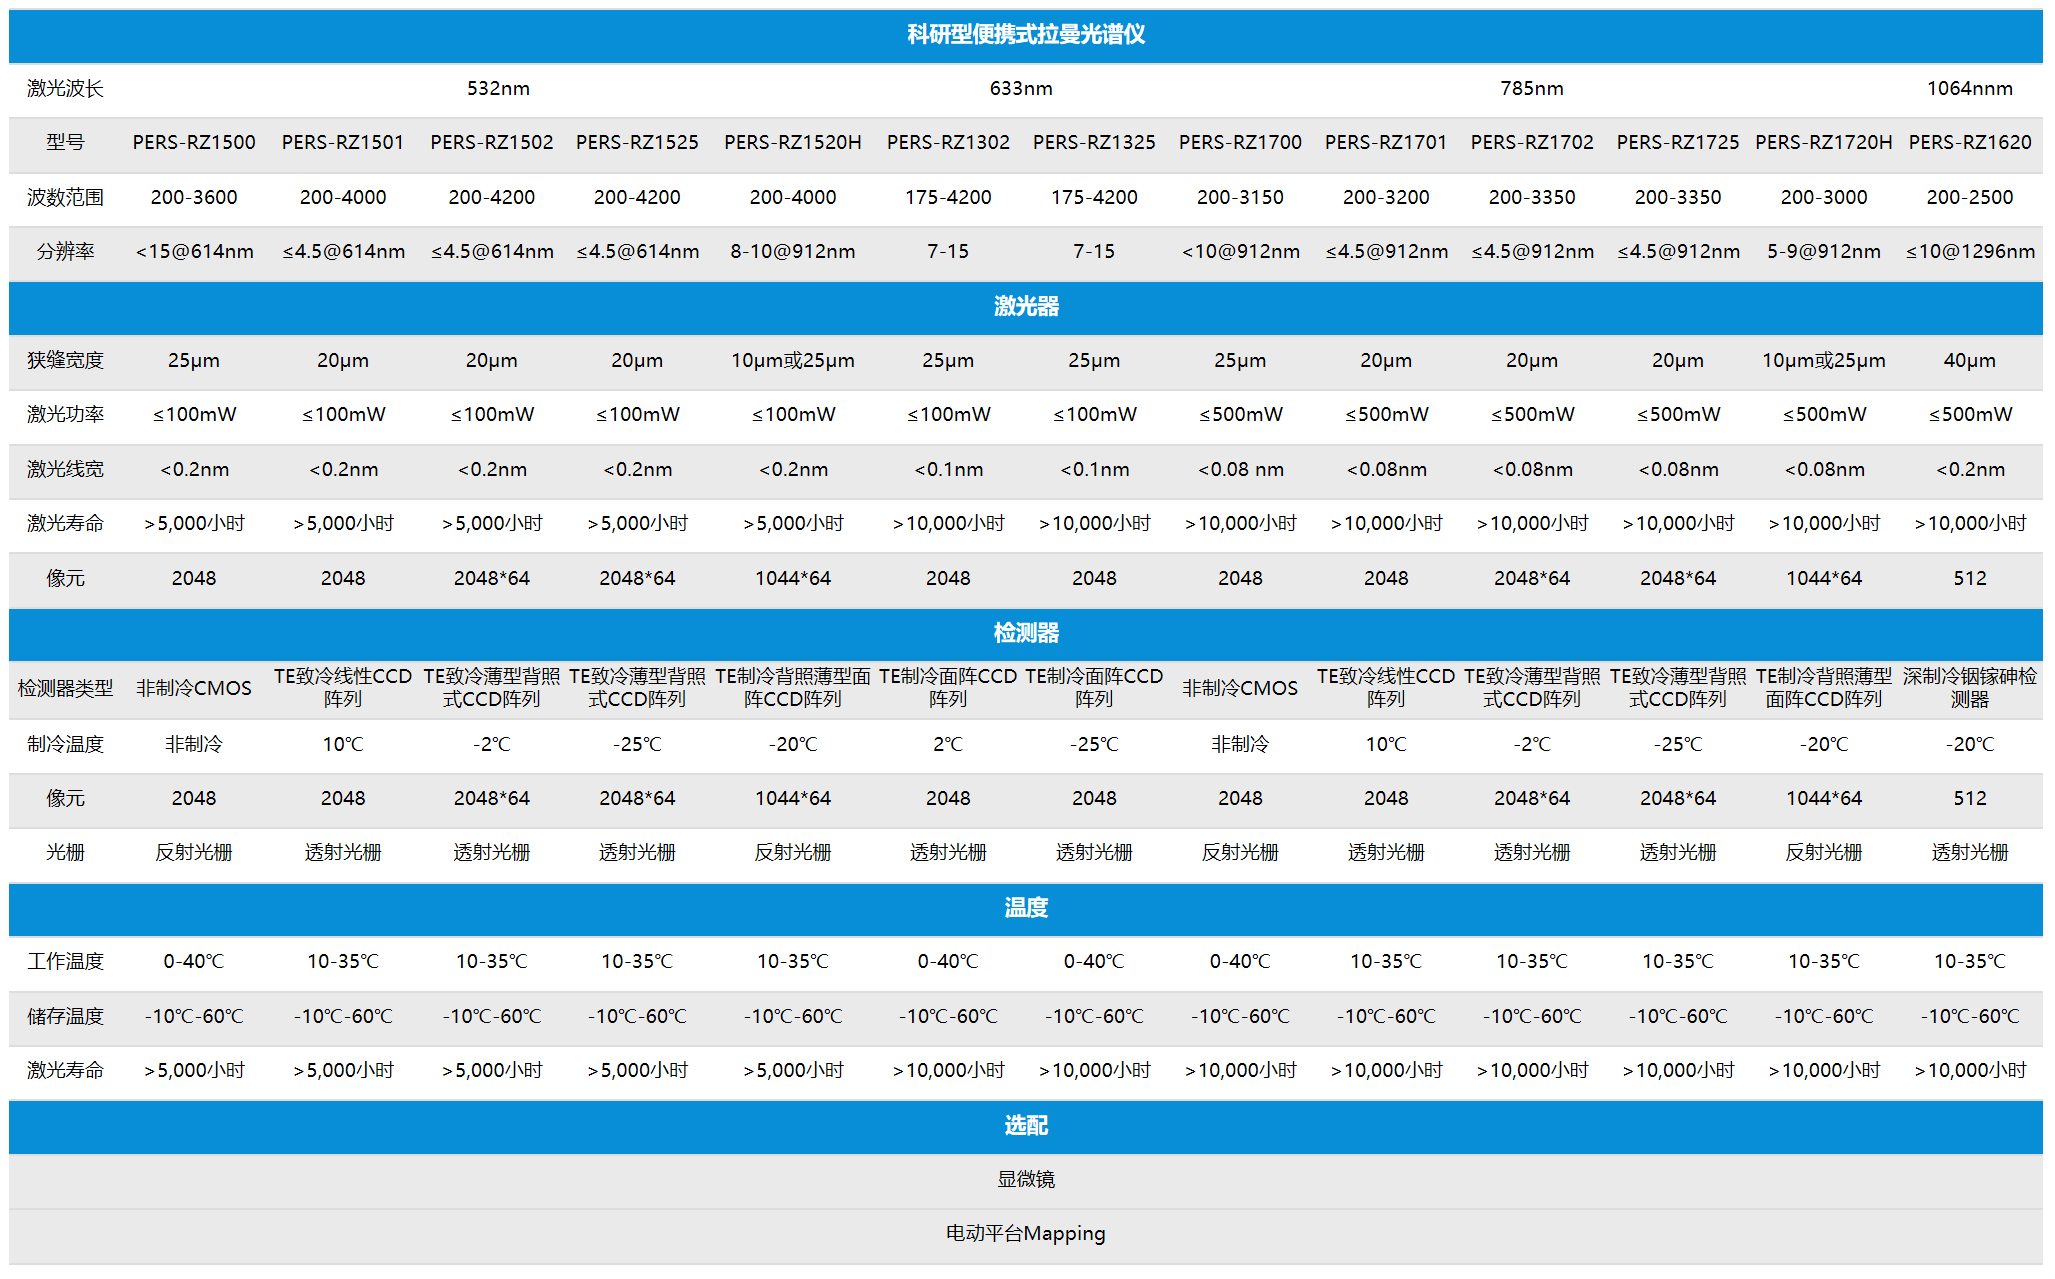2055x1279 pixels.
Task: Click the PERS-RZ1520H model cell
Action: tap(792, 143)
